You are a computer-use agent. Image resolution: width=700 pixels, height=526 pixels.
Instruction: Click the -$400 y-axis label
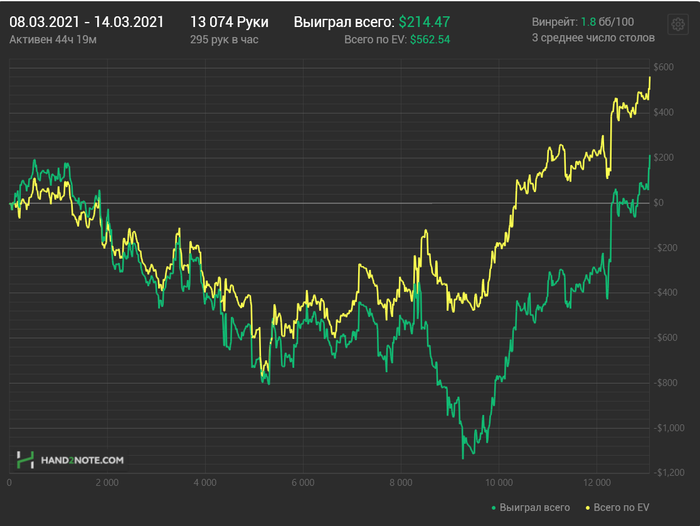coord(665,292)
